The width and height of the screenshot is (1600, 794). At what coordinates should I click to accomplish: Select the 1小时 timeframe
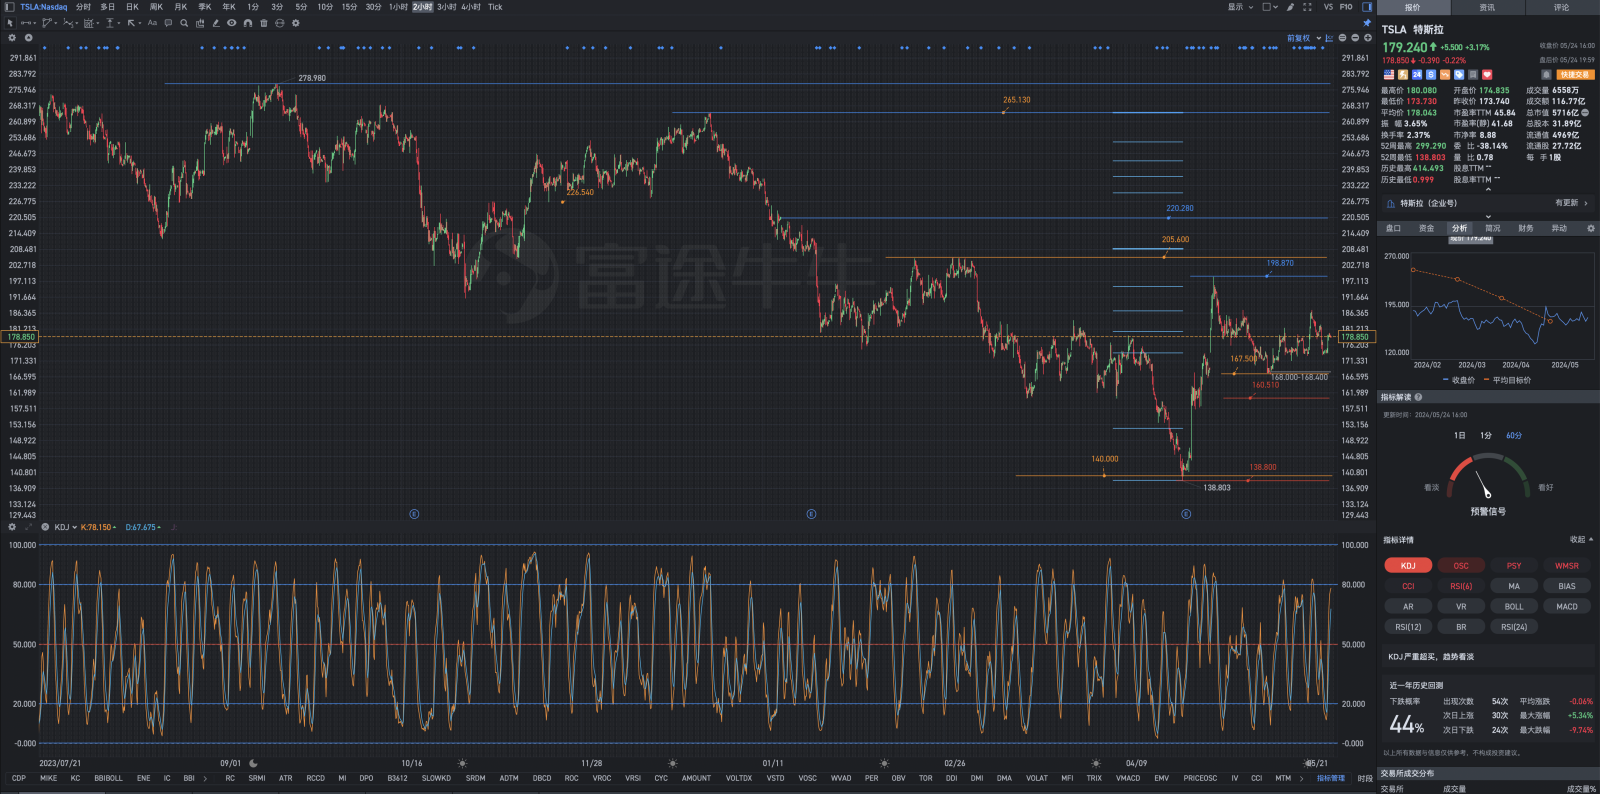pos(398,7)
